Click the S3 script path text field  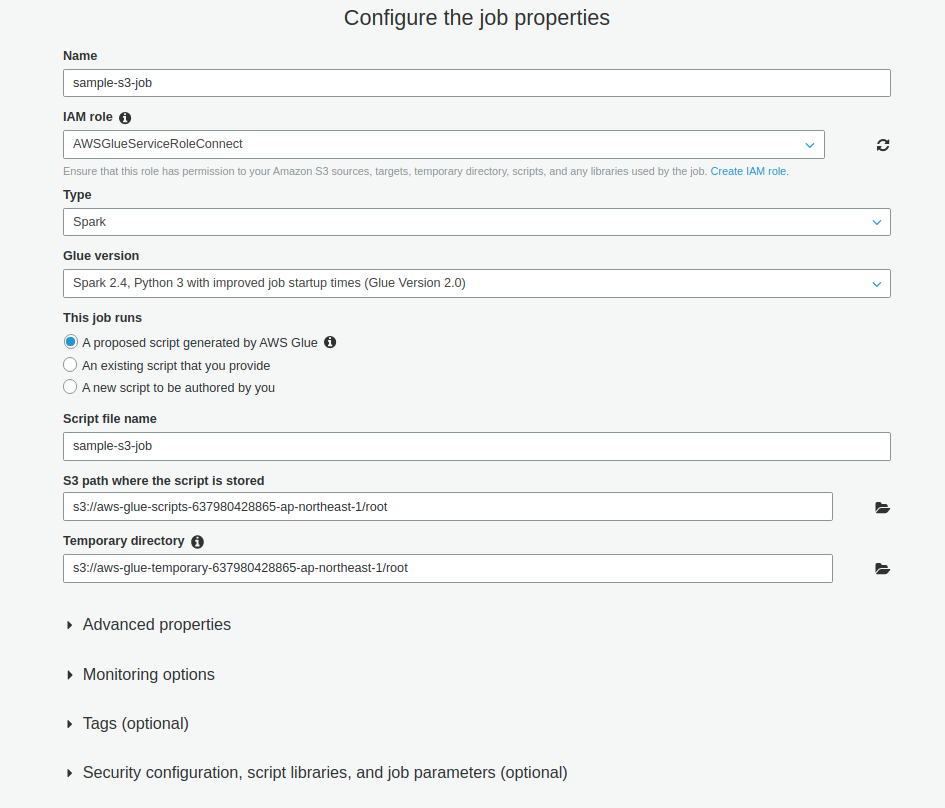[447, 507]
